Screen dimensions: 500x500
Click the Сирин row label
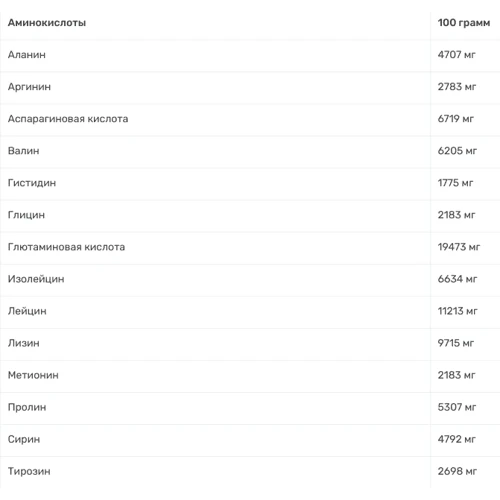[24, 439]
